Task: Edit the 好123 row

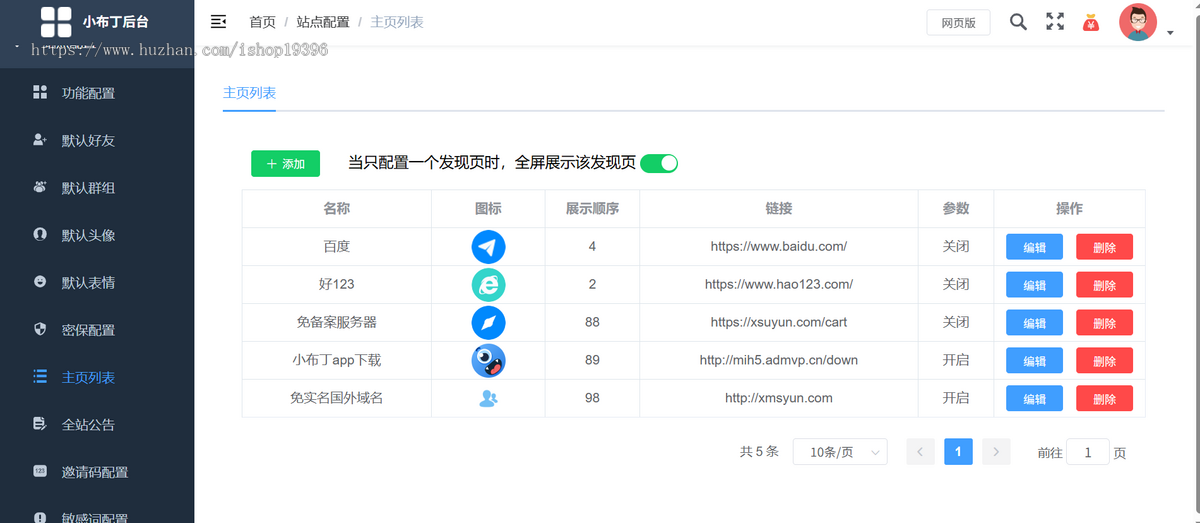Action: [x=1034, y=285]
